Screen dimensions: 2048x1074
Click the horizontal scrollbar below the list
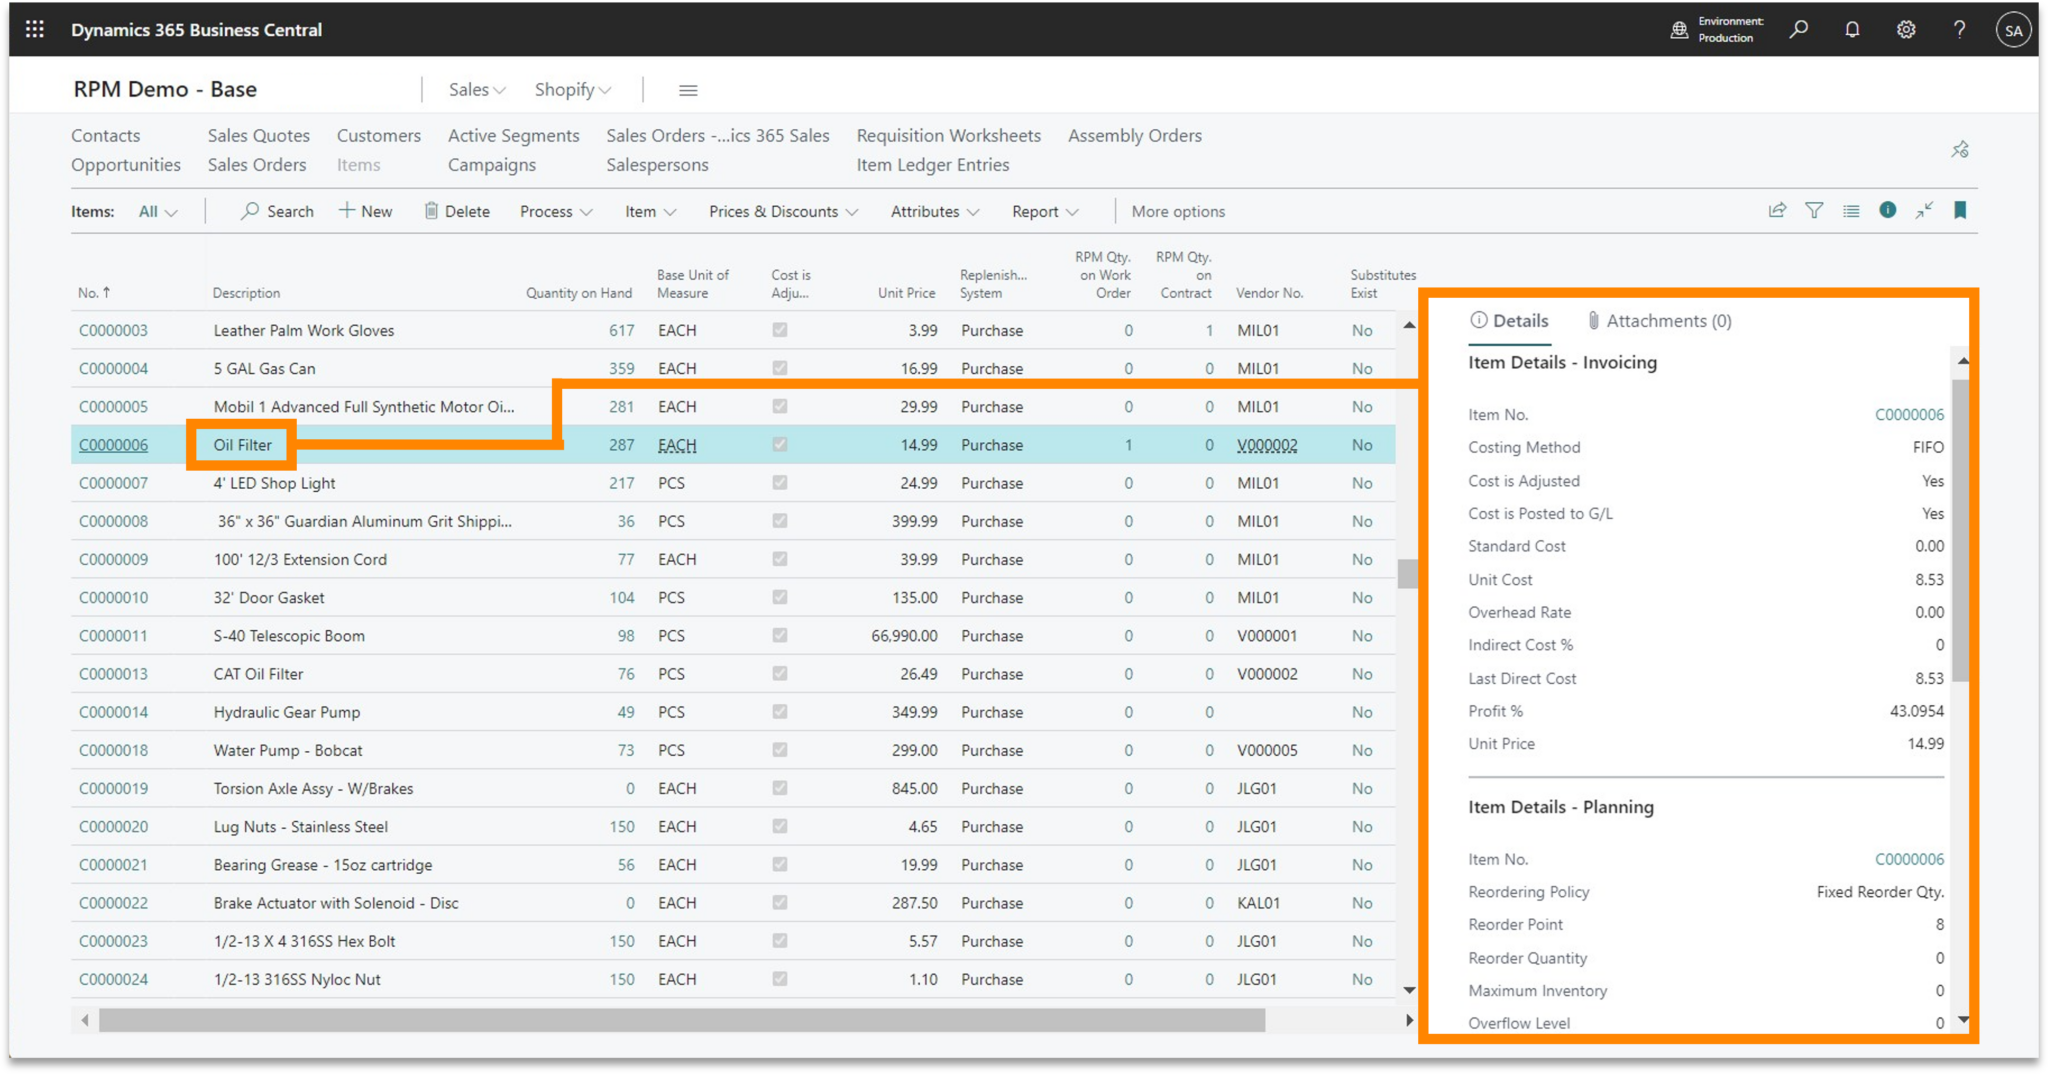[x=680, y=1020]
